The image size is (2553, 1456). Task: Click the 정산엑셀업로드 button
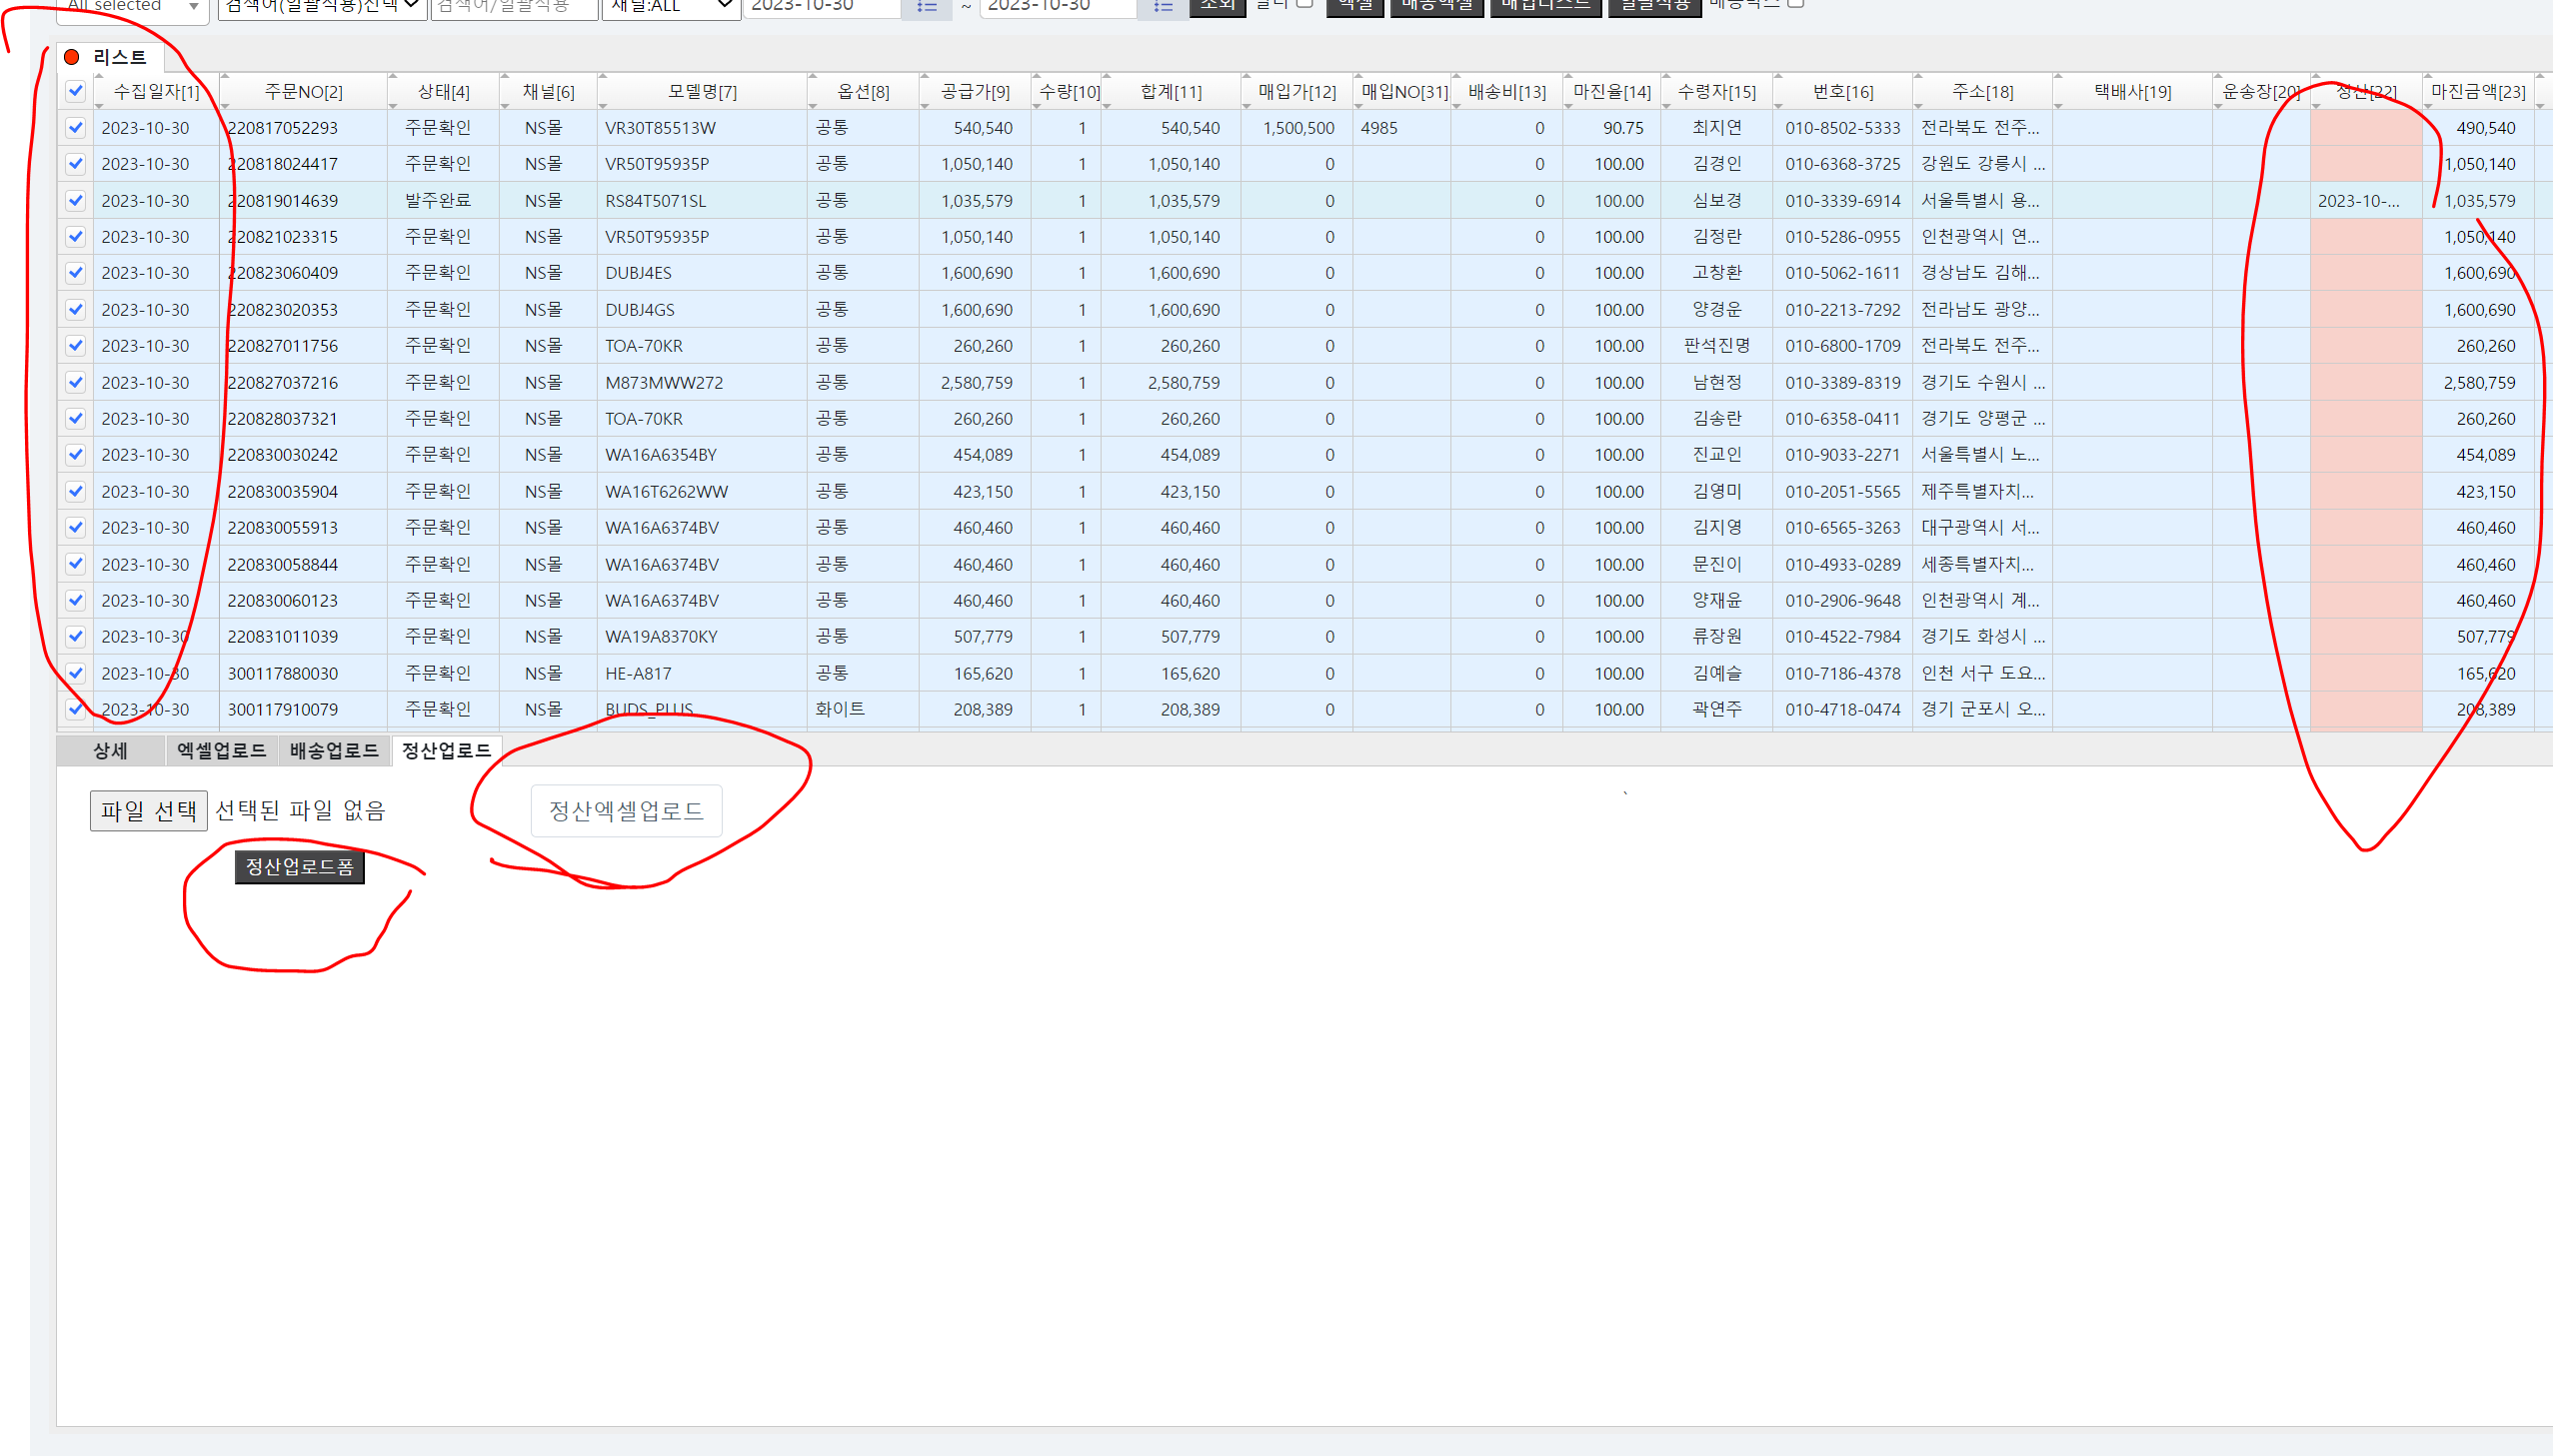click(x=626, y=811)
